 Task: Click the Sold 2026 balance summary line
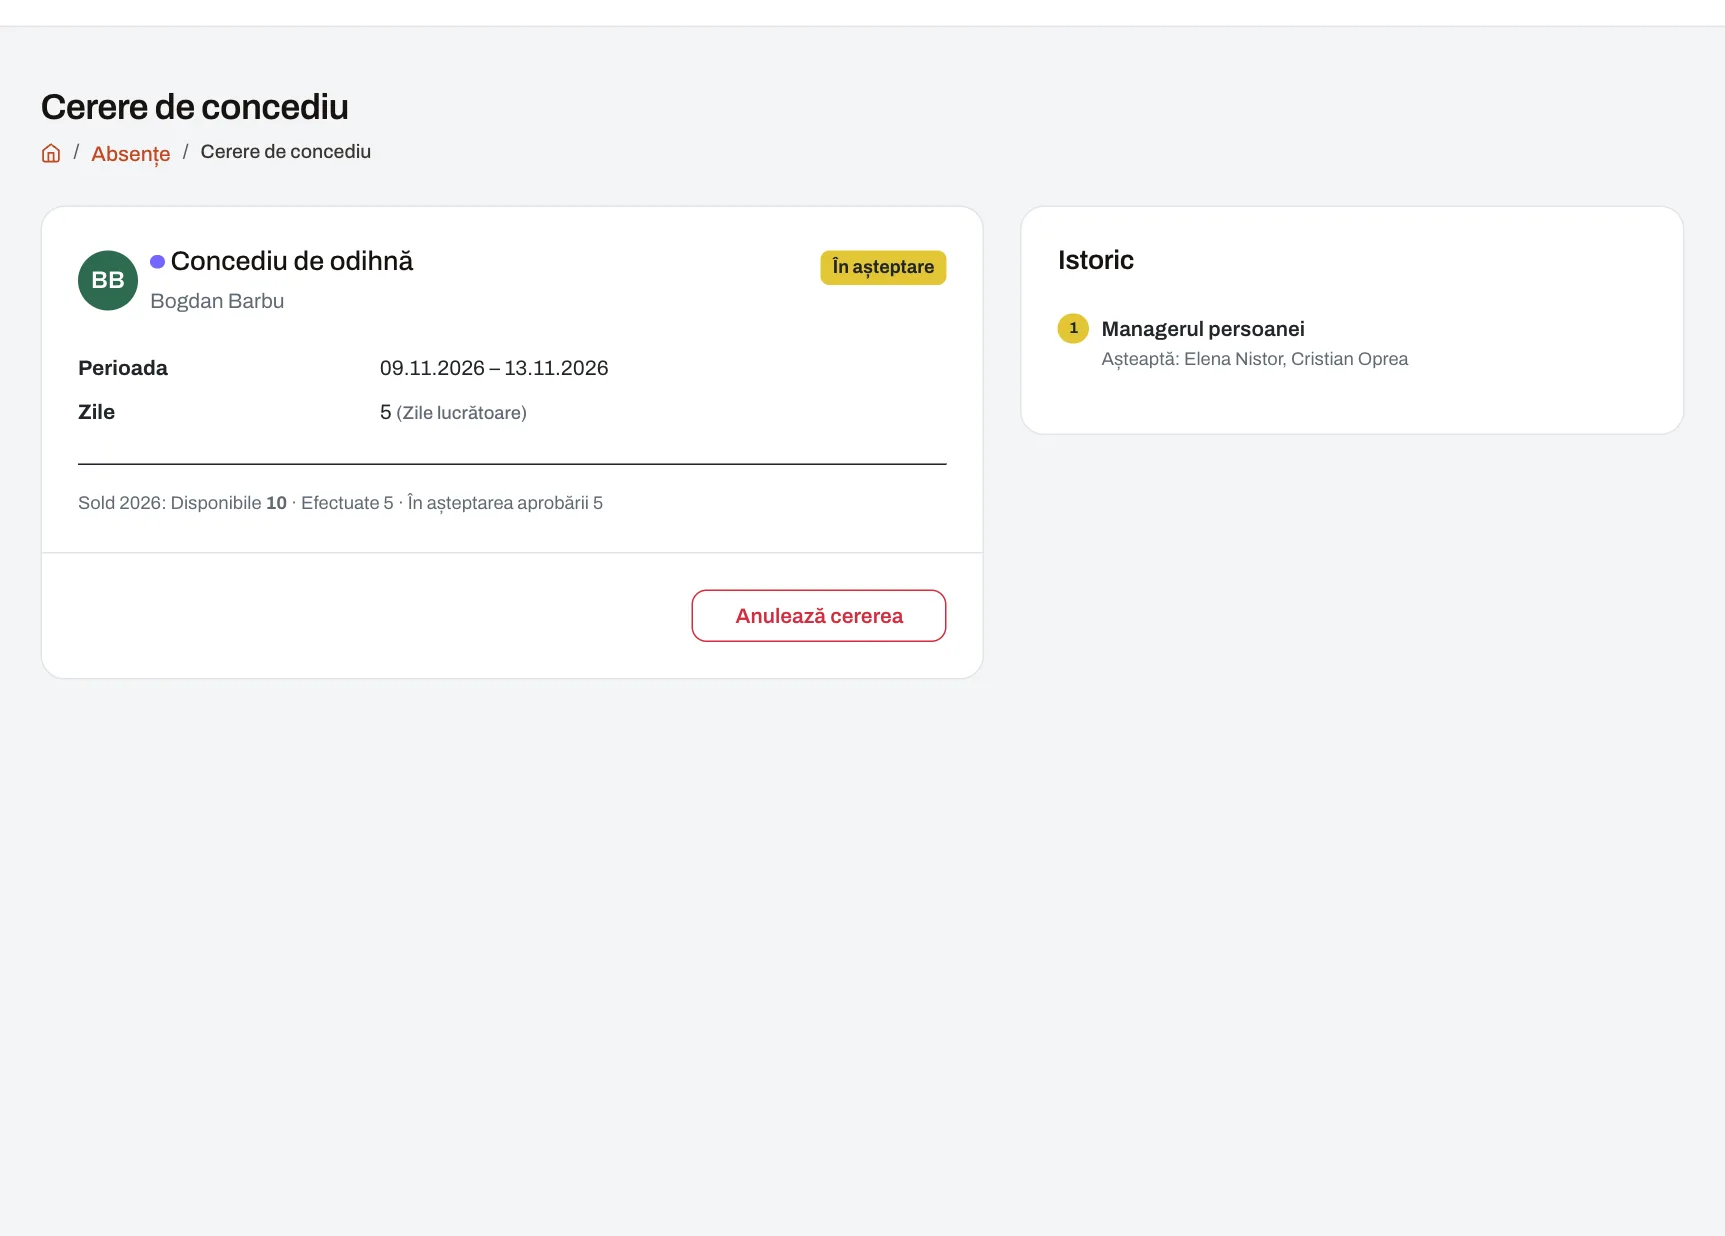click(340, 503)
